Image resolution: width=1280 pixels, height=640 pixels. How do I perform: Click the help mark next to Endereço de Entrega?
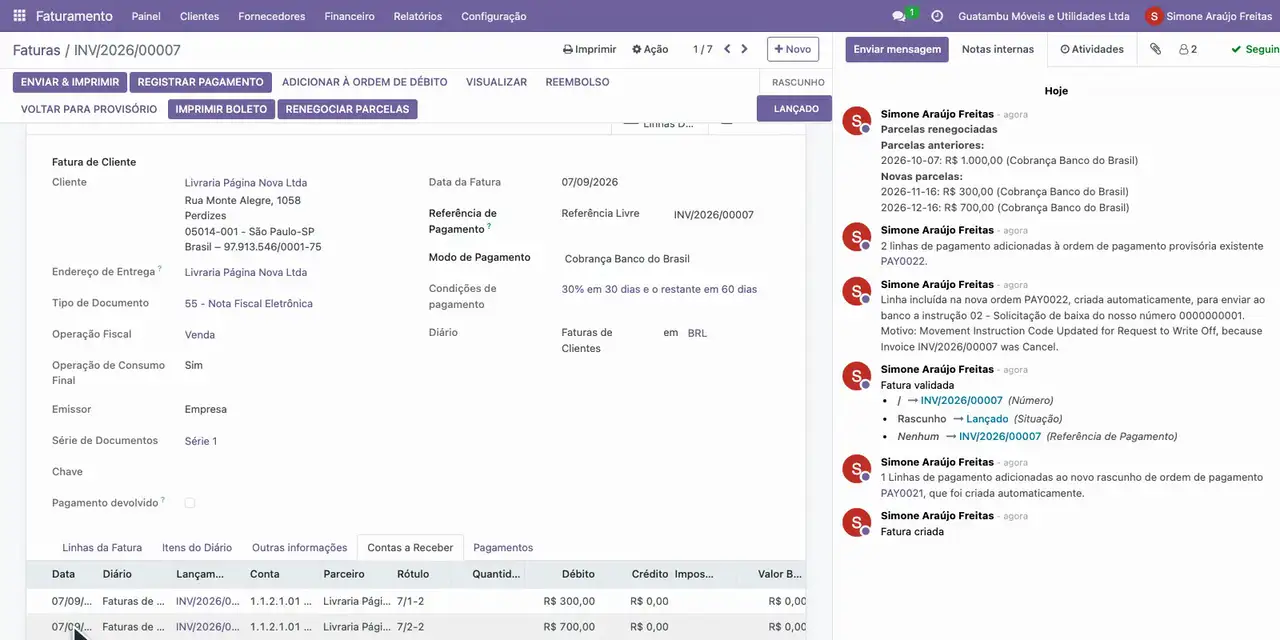tap(160, 269)
